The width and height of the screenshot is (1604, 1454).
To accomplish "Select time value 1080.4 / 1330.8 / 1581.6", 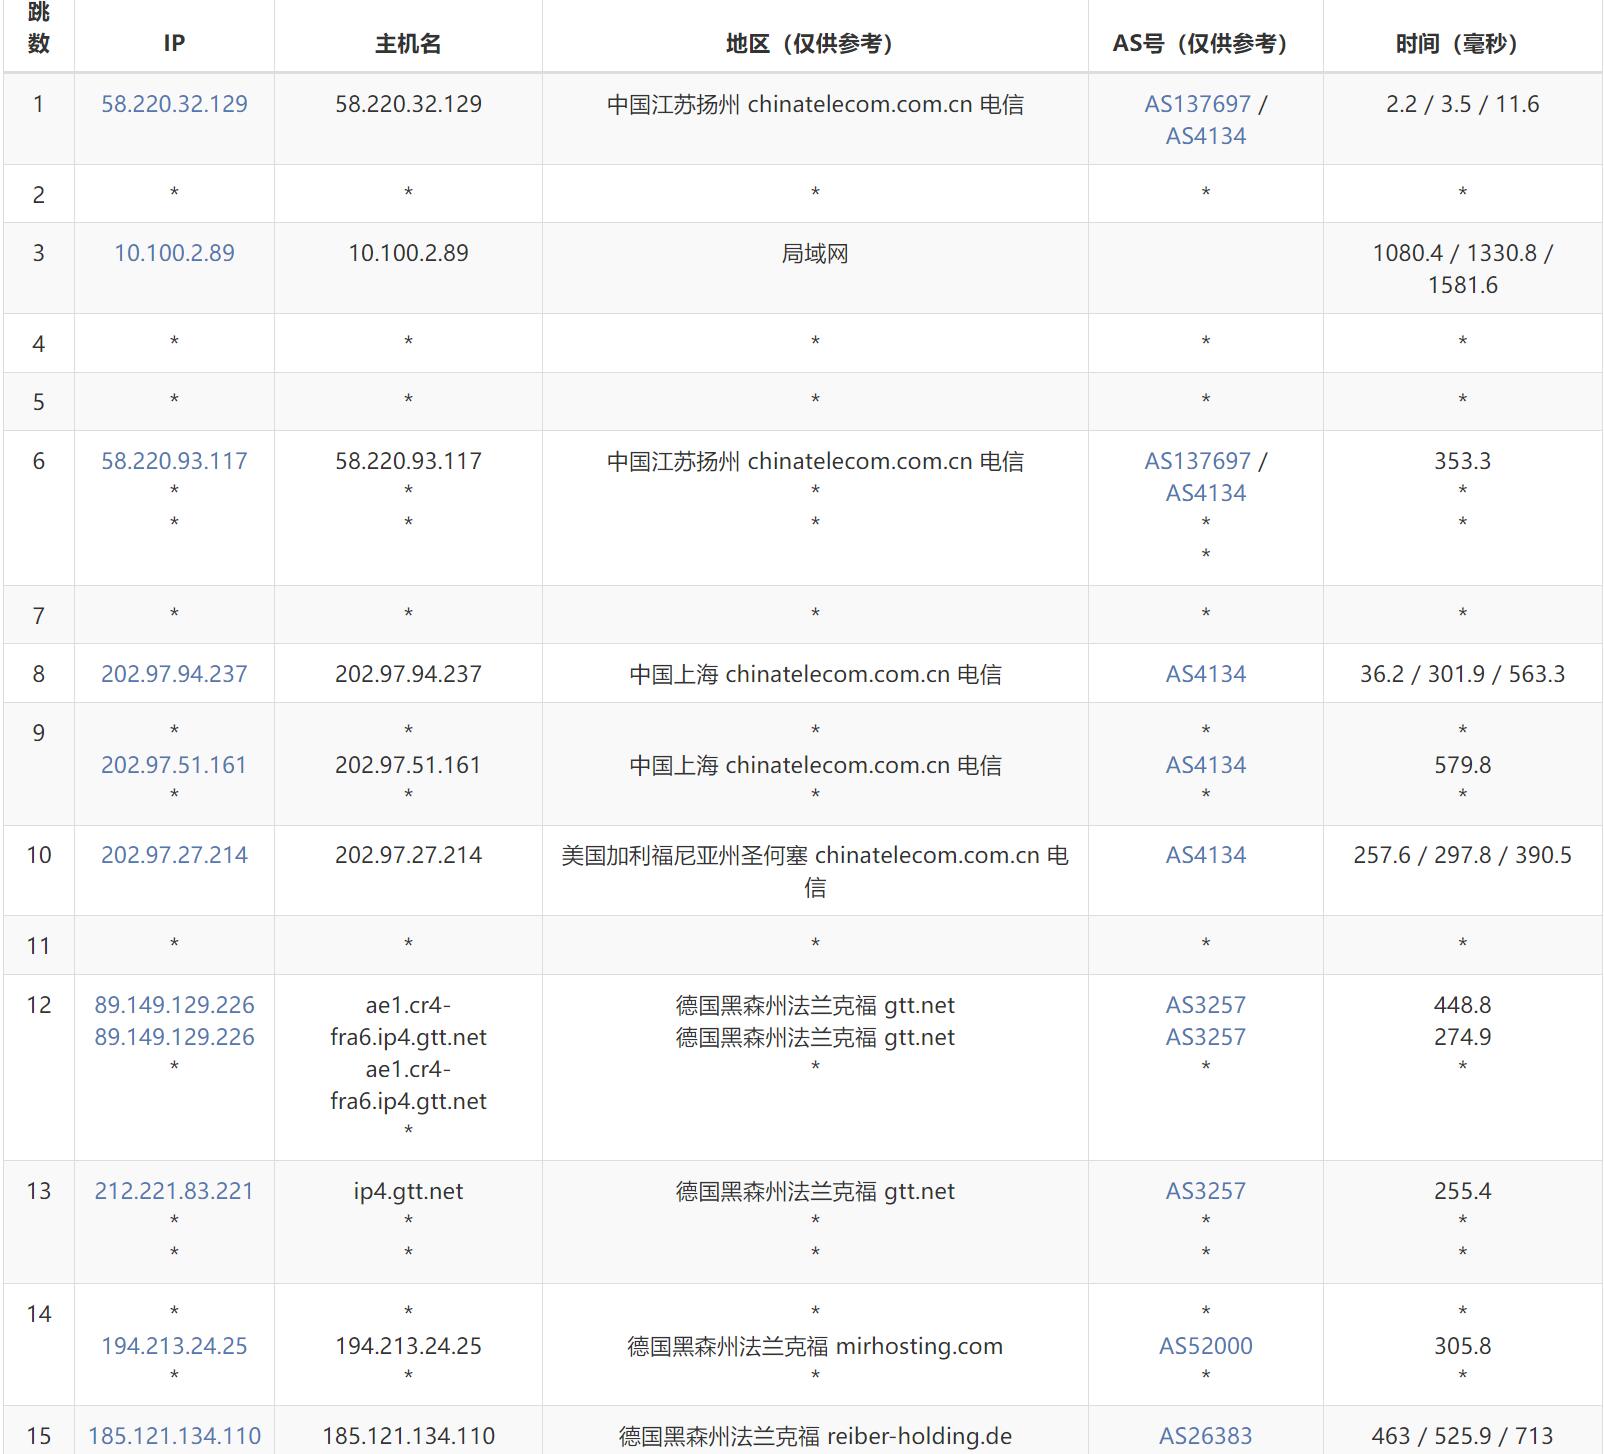I will click(1463, 269).
